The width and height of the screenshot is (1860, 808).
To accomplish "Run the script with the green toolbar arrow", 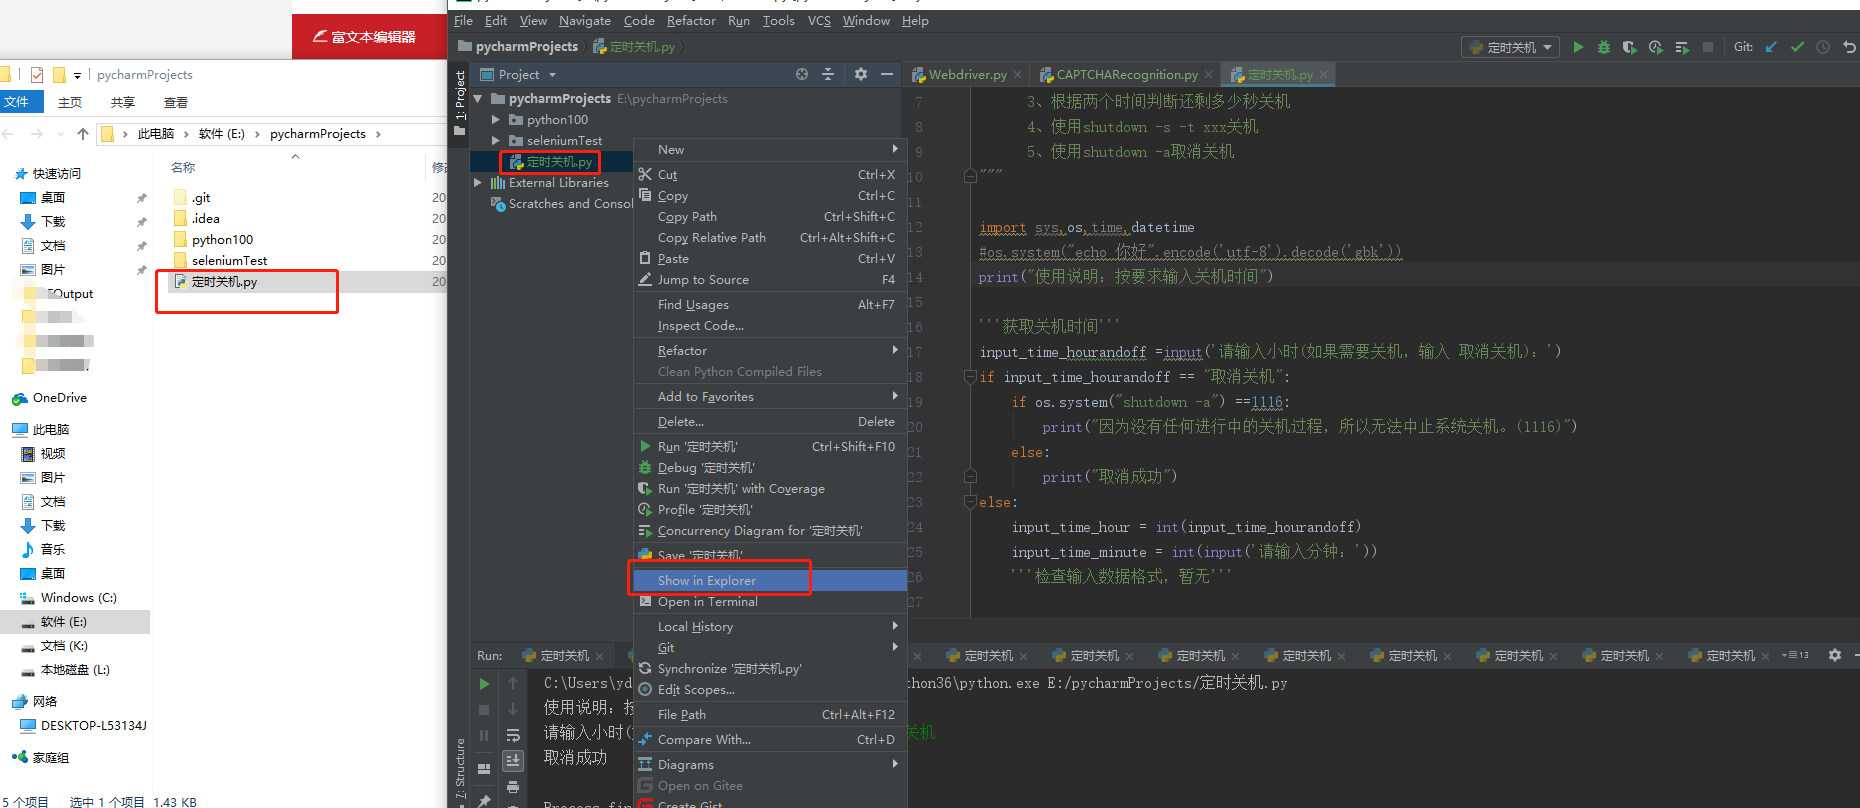I will (x=1578, y=47).
